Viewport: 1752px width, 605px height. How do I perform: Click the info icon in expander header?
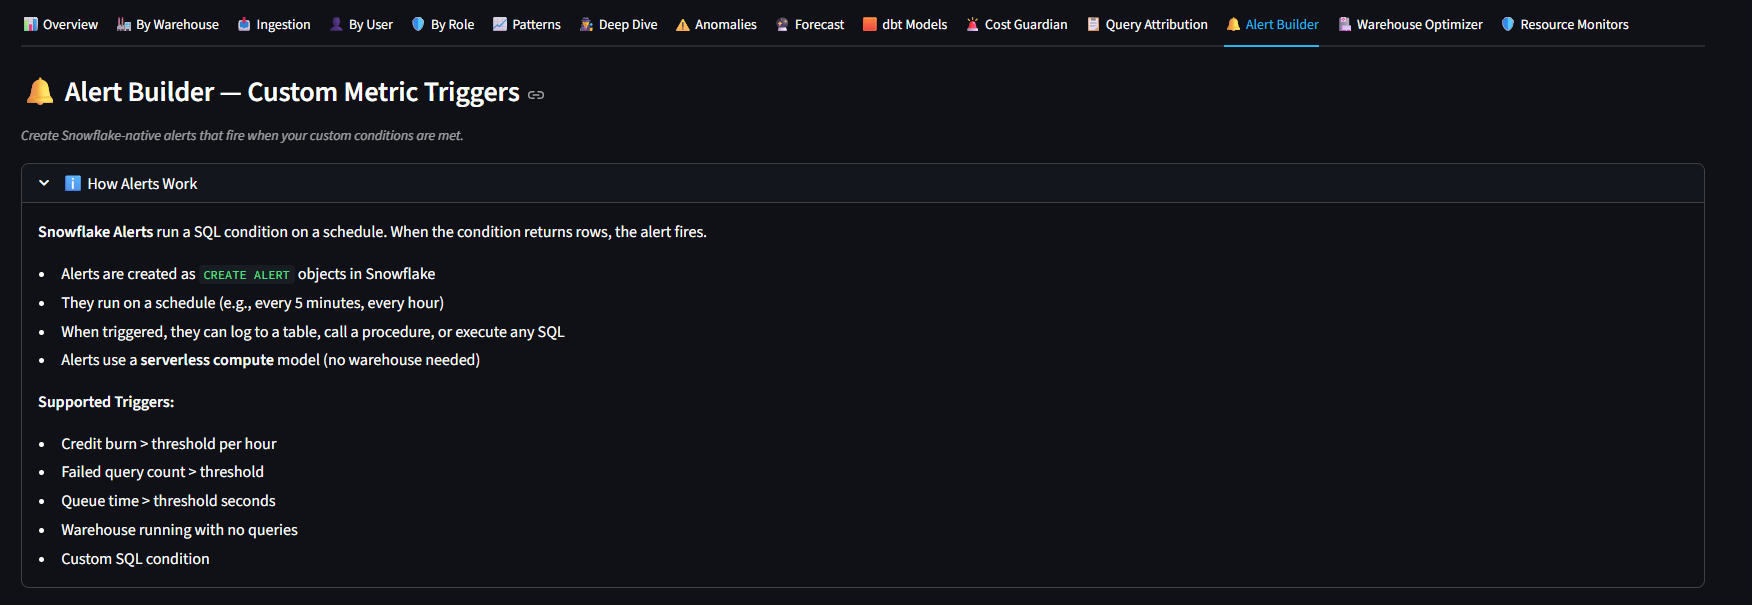pyautogui.click(x=73, y=183)
